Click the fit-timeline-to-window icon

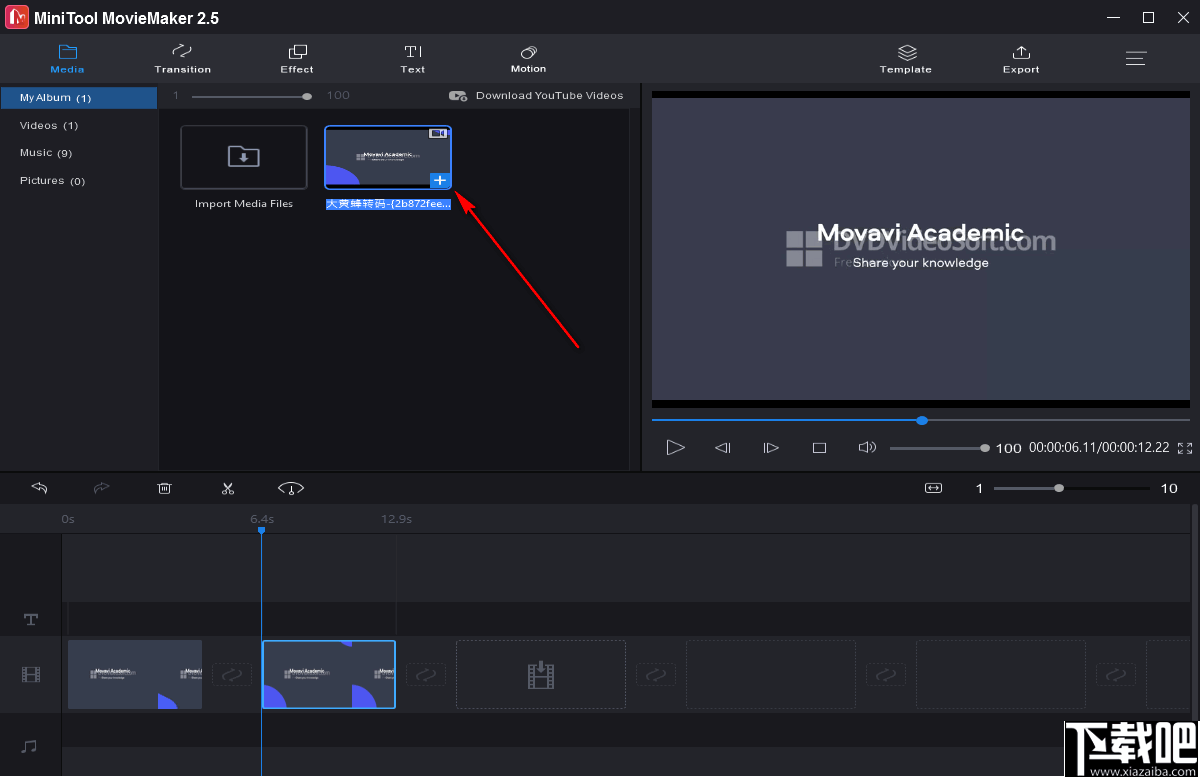[933, 488]
